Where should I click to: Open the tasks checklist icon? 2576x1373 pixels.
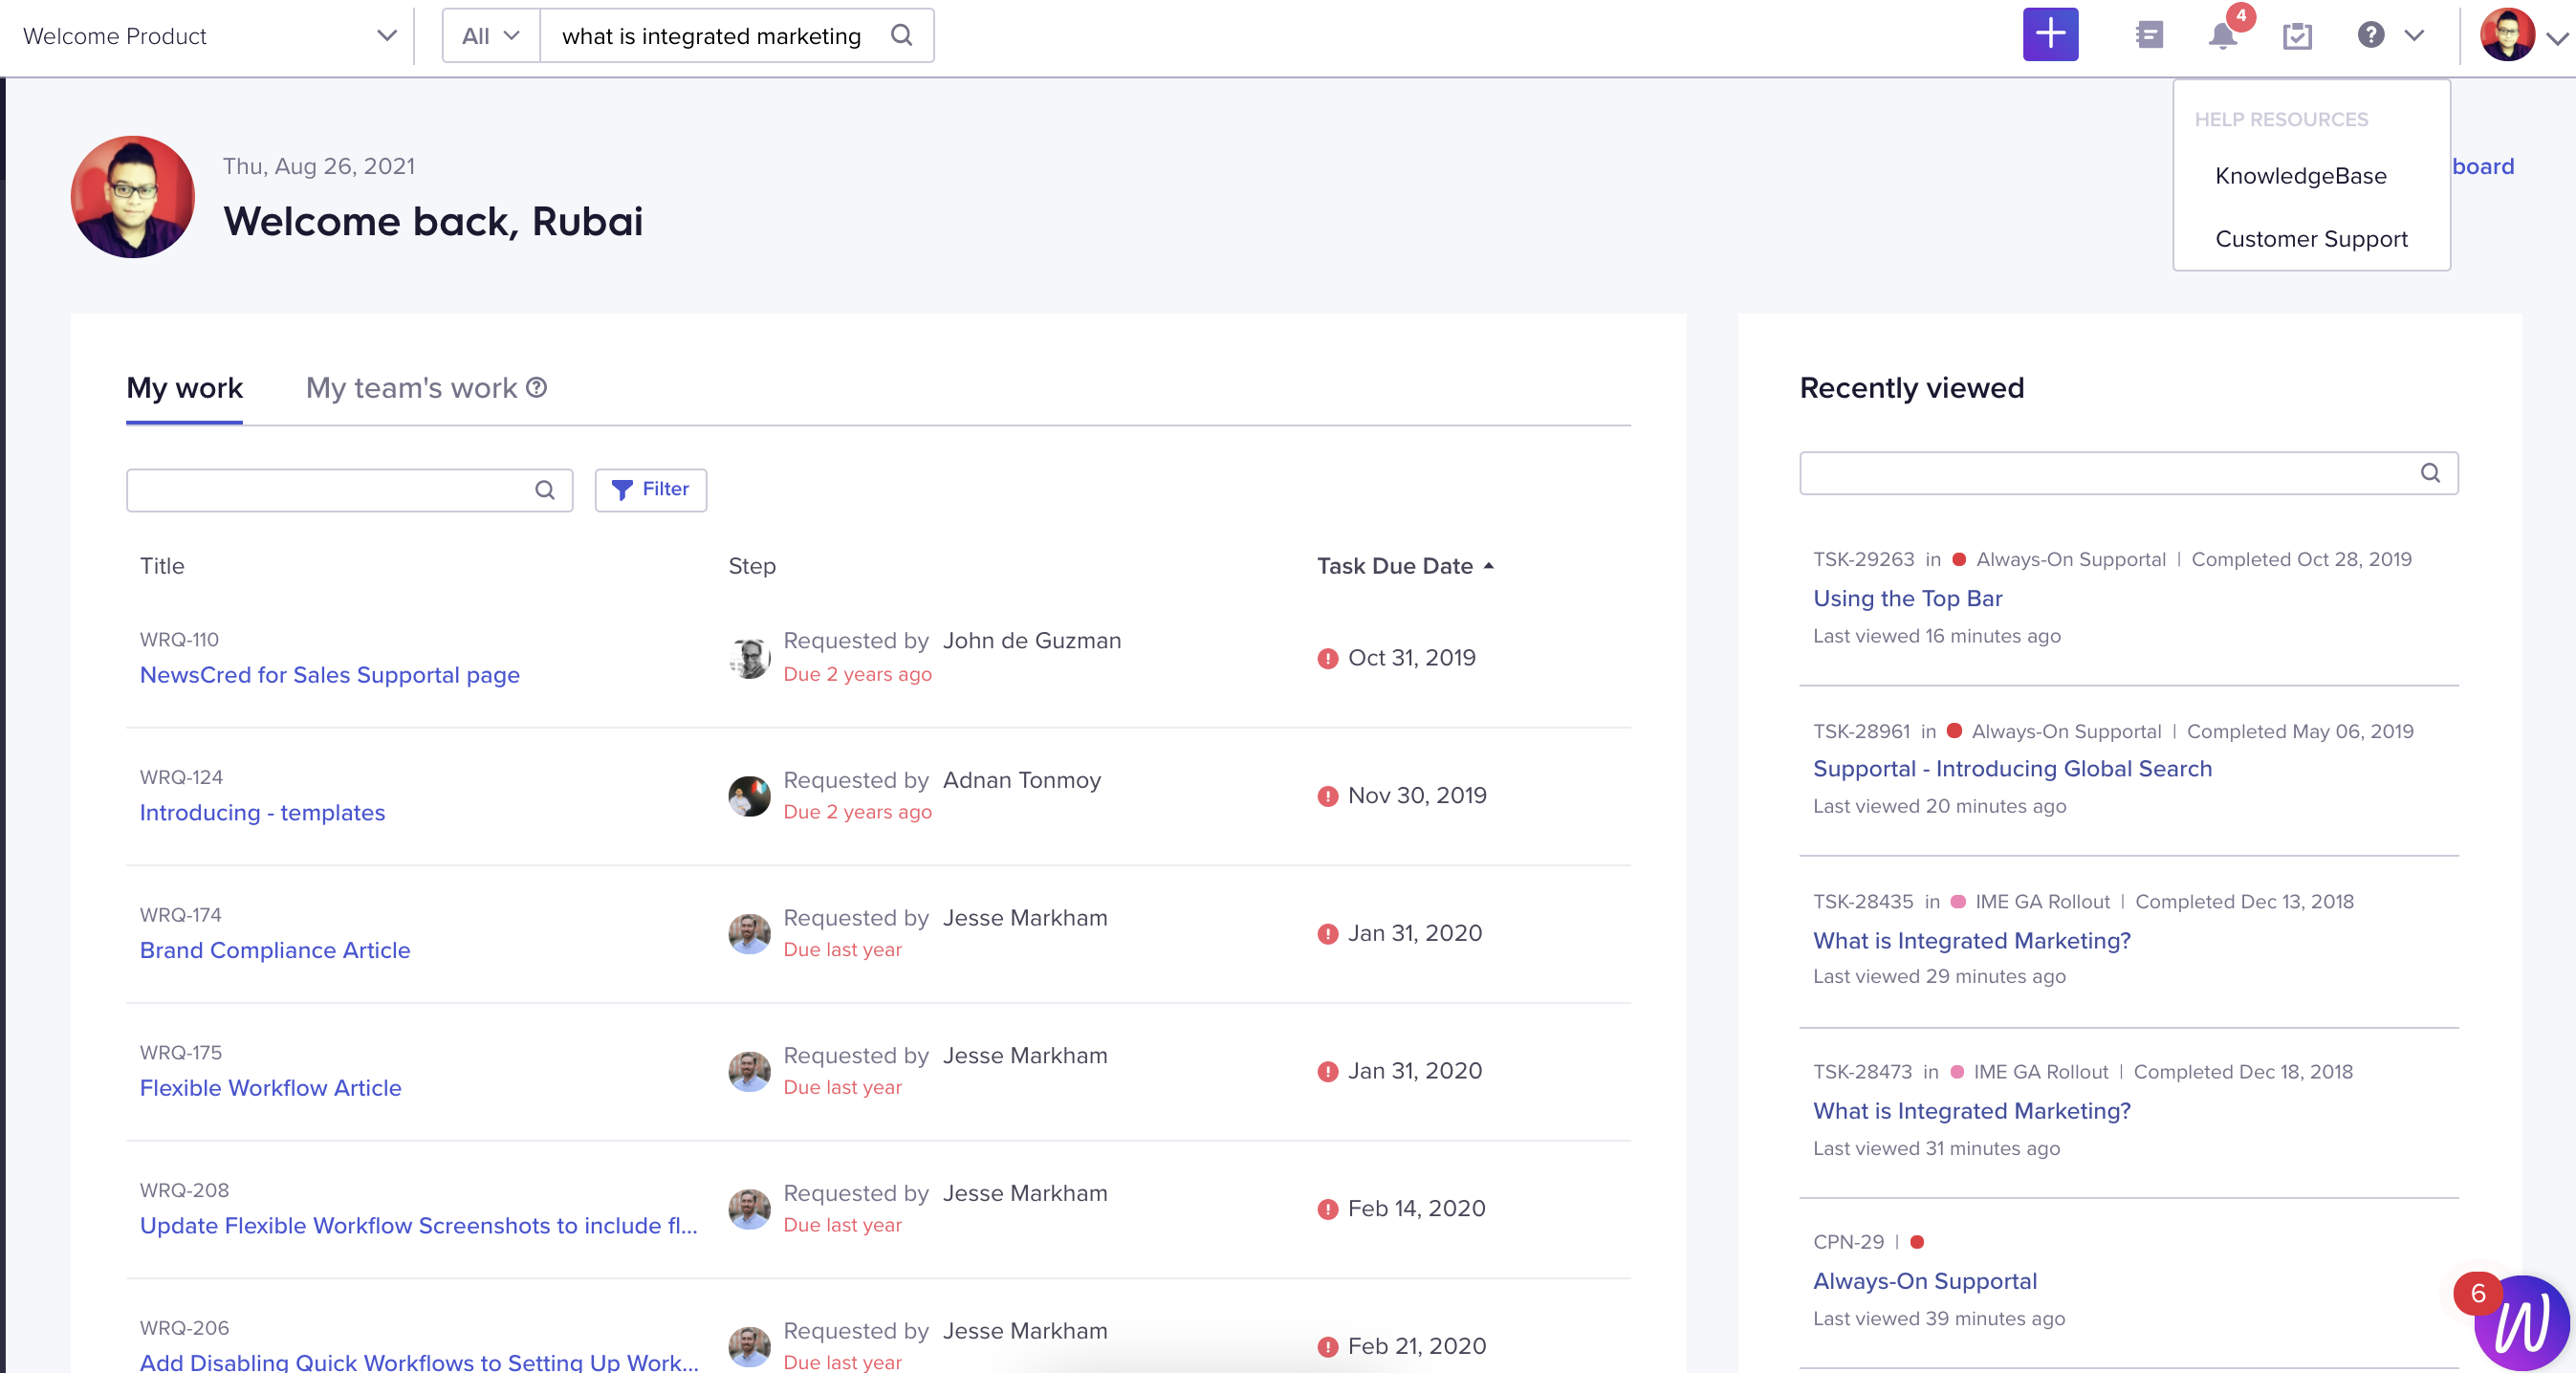coord(2297,36)
